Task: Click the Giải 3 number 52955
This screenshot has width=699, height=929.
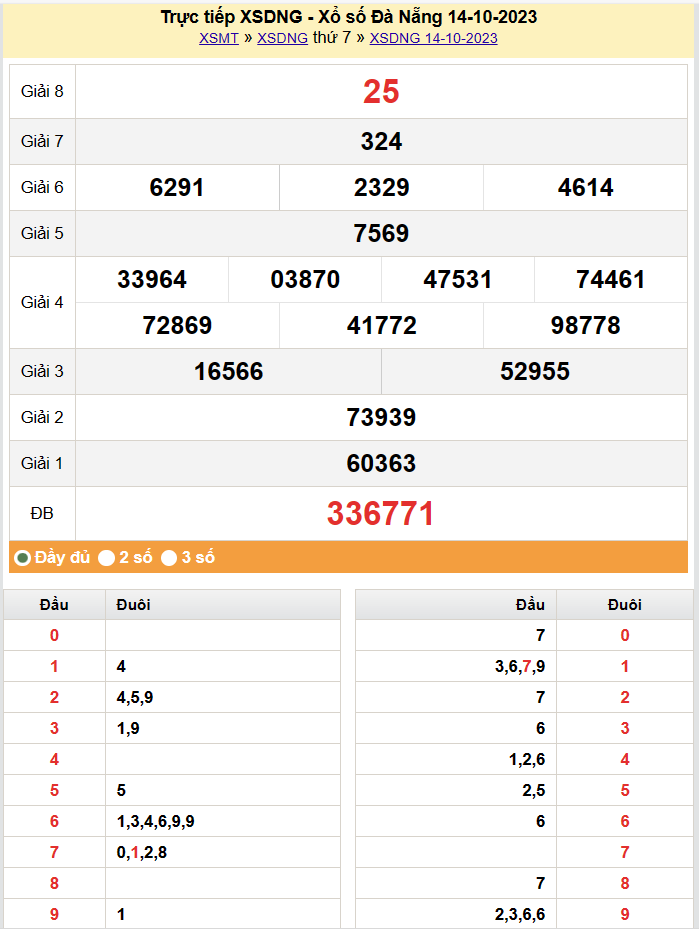Action: [534, 372]
